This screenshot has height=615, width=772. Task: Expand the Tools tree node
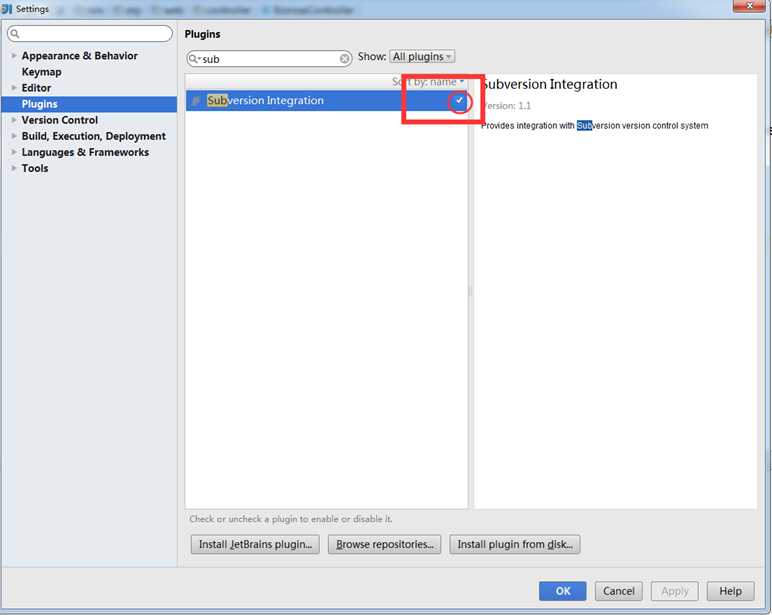[x=14, y=168]
